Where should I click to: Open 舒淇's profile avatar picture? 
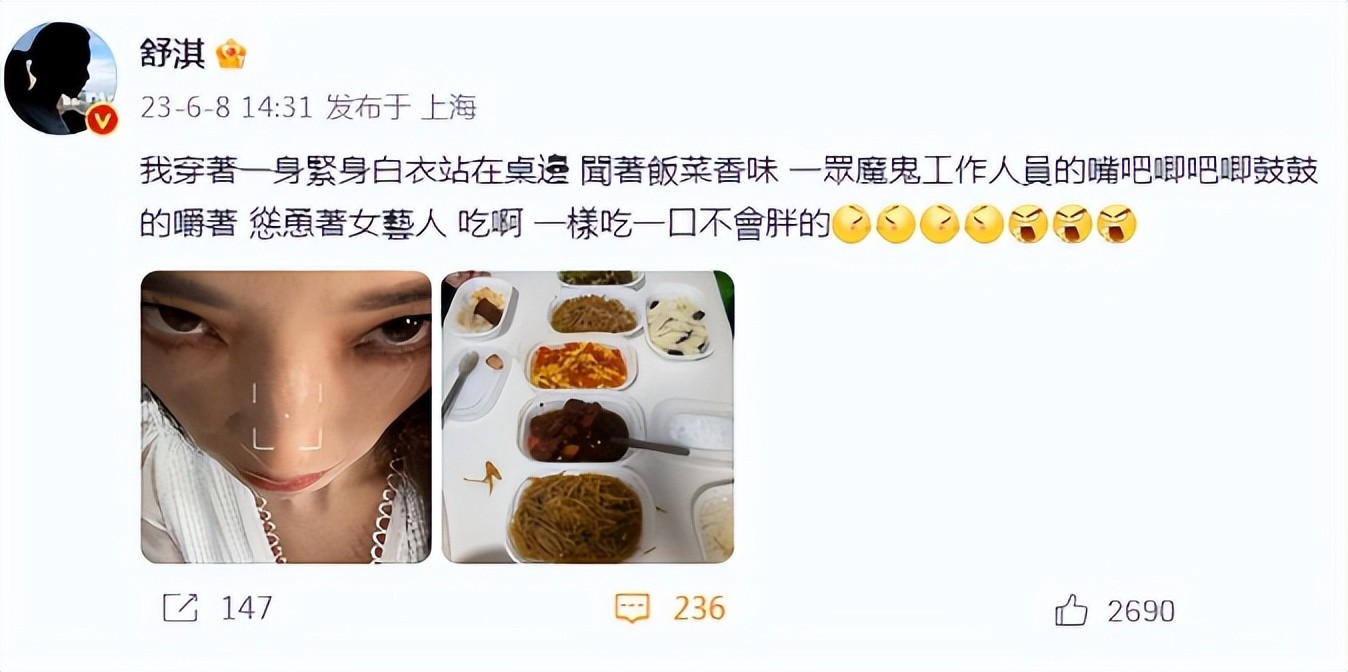pos(60,77)
